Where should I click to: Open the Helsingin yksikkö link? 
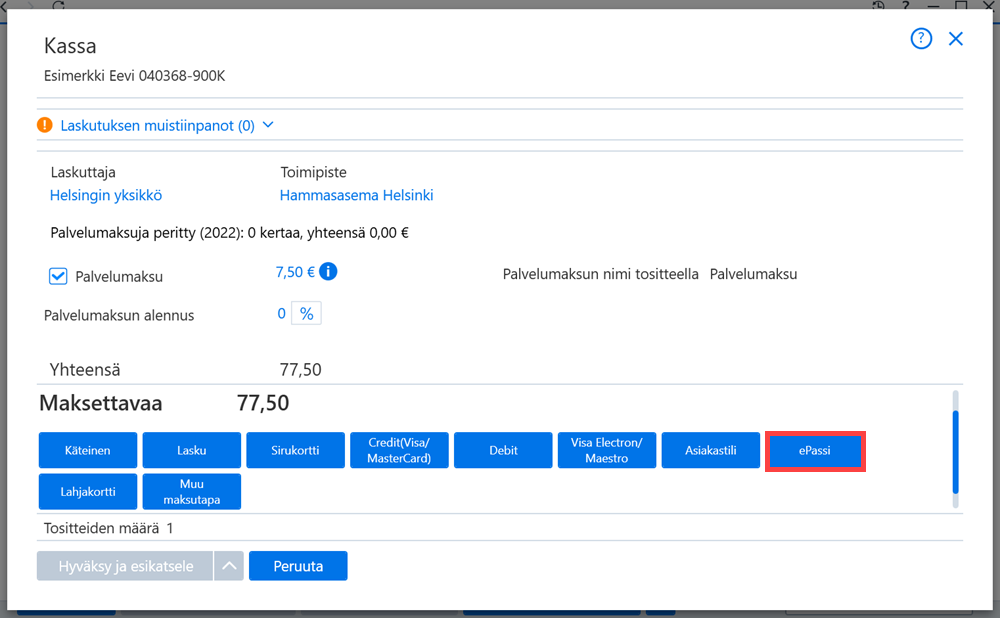(x=106, y=195)
